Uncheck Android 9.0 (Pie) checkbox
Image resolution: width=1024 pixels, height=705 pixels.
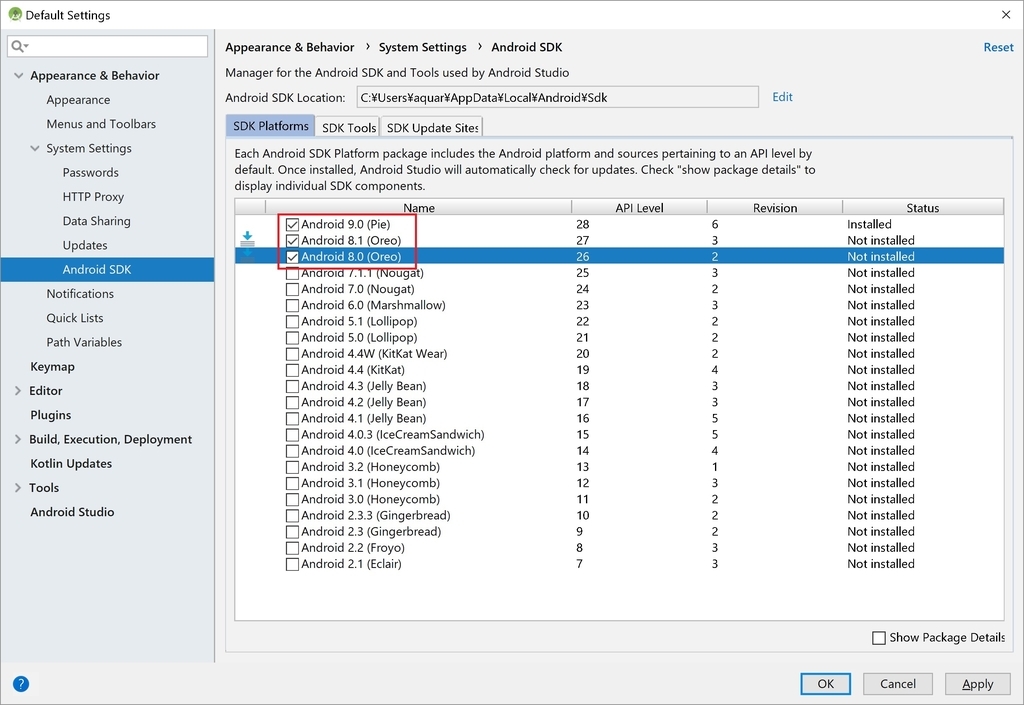click(x=292, y=225)
